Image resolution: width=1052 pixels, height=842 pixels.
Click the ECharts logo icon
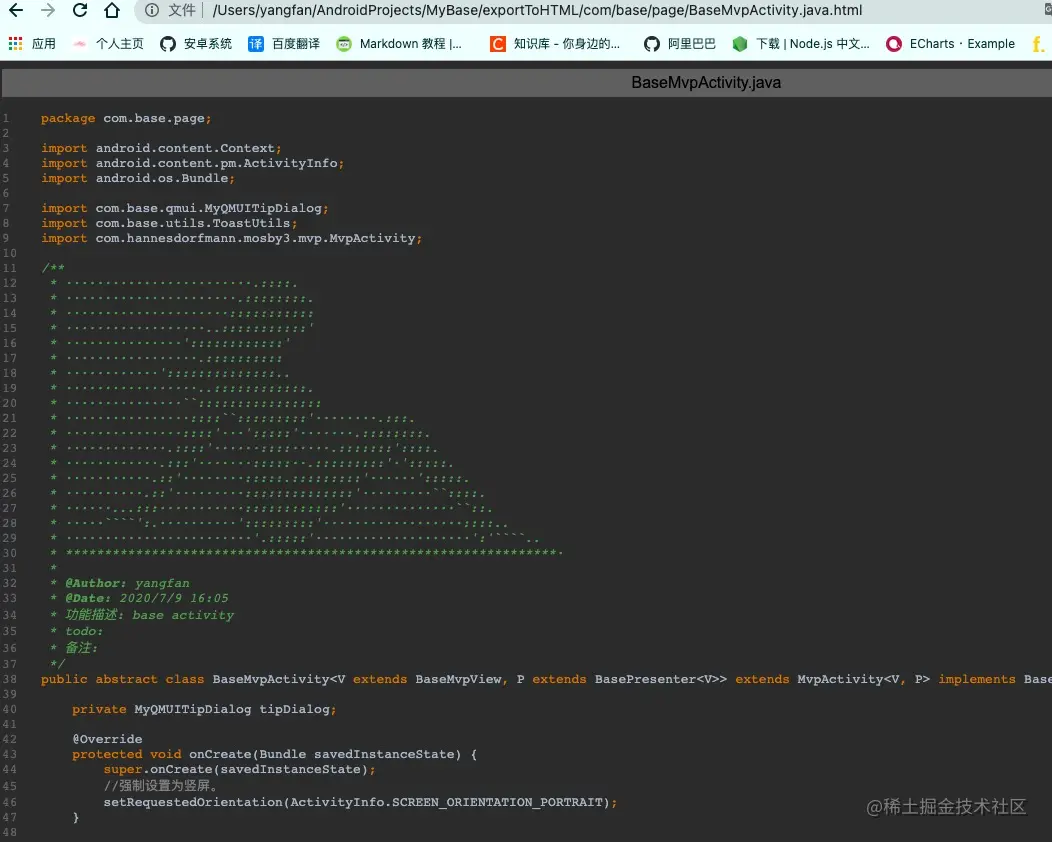(x=894, y=44)
